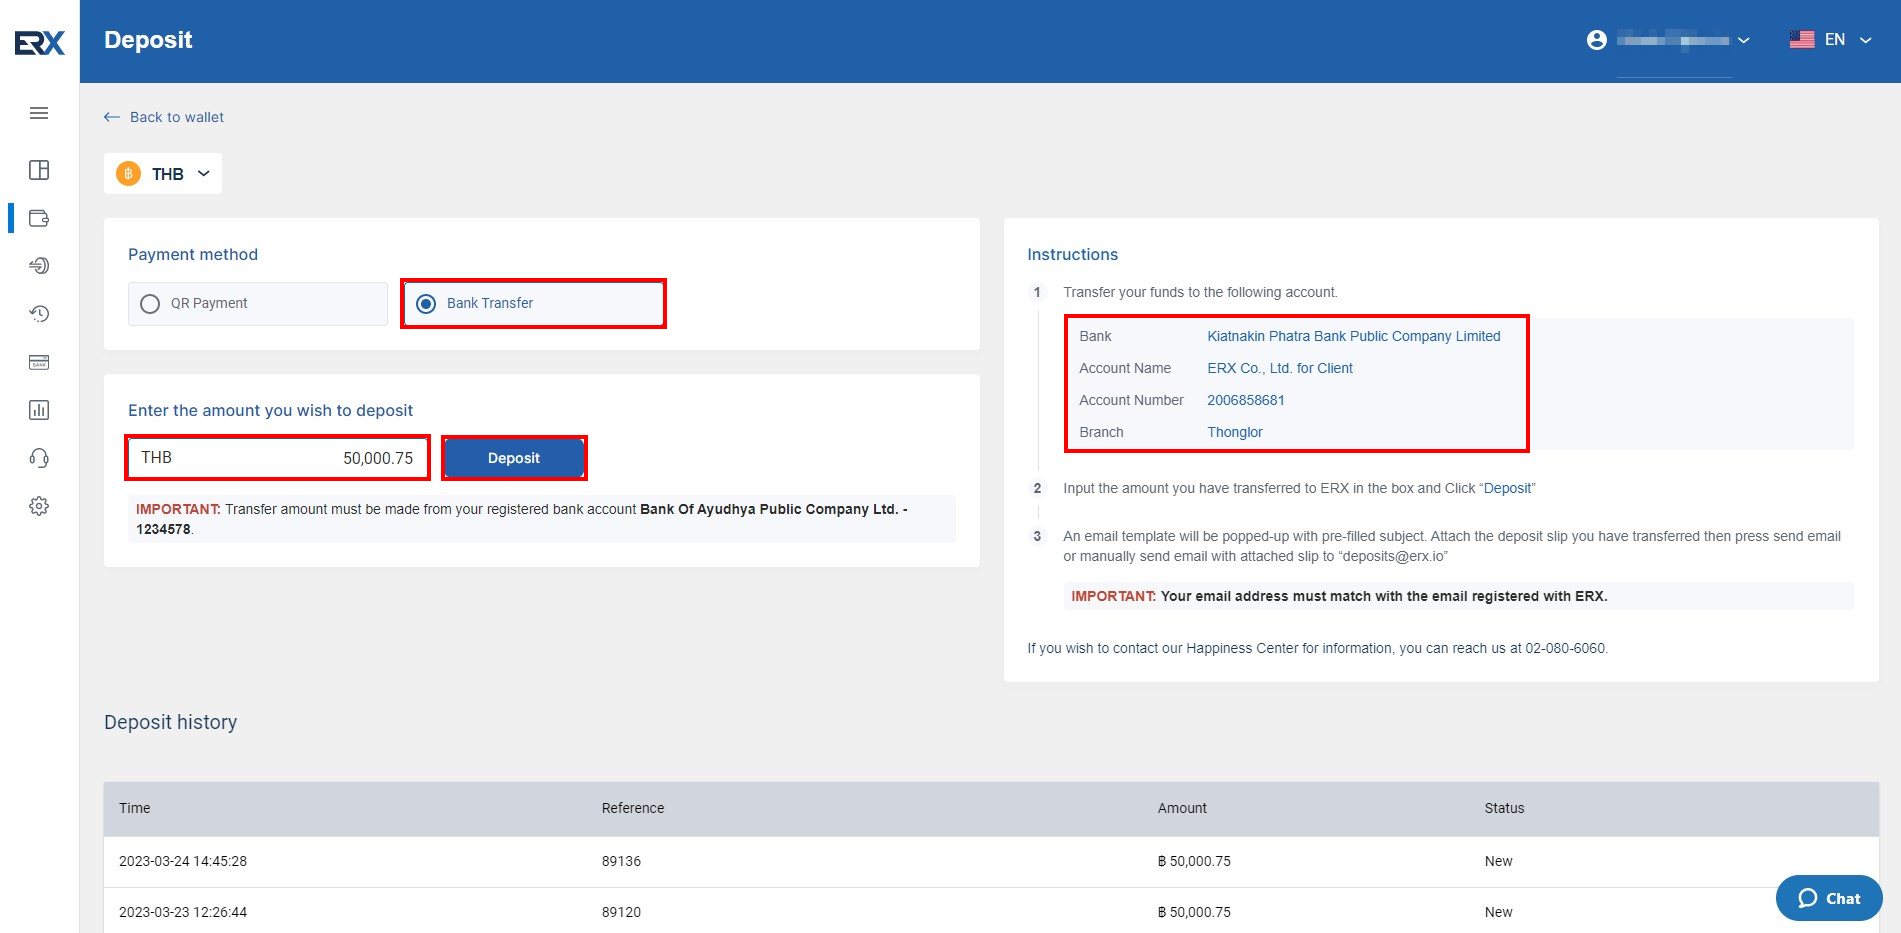Click the Time column header
Image resolution: width=1901 pixels, height=933 pixels.
click(x=135, y=808)
